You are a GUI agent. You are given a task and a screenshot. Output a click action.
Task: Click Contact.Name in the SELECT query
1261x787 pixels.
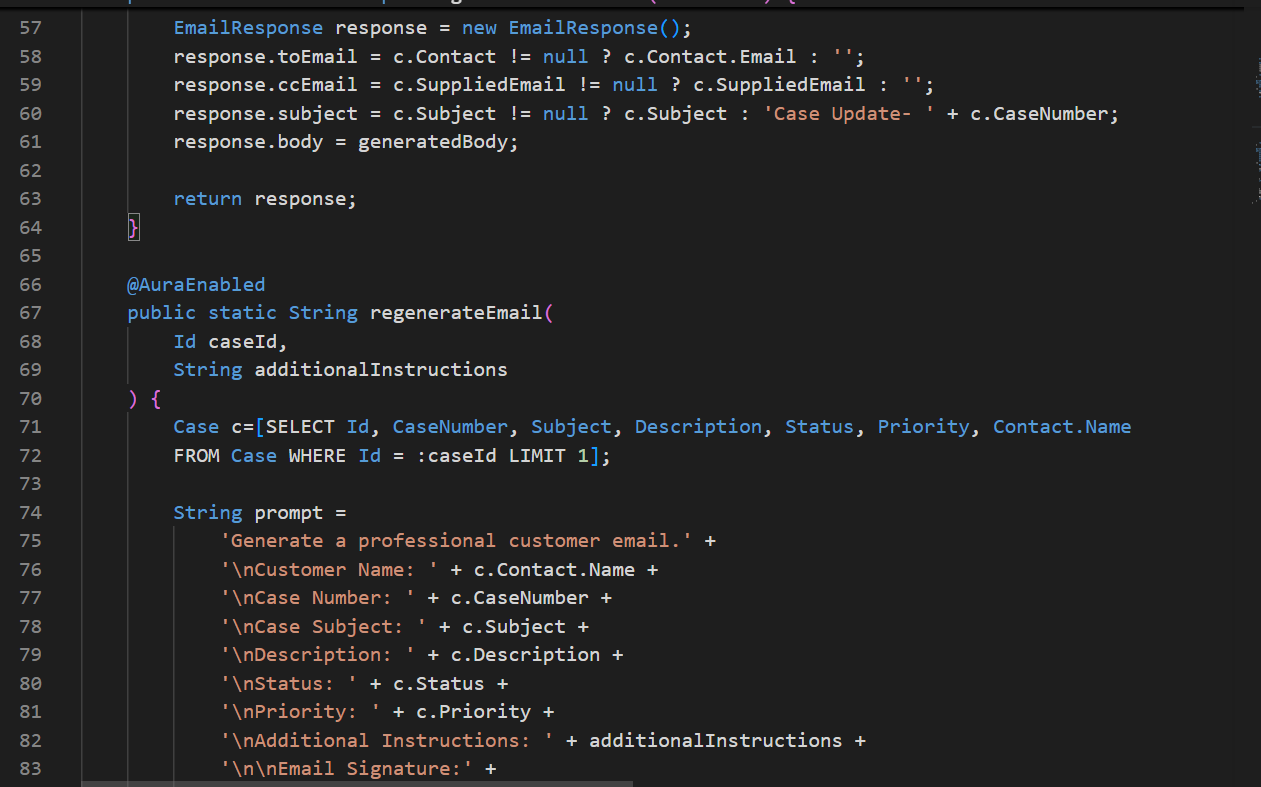(1062, 427)
